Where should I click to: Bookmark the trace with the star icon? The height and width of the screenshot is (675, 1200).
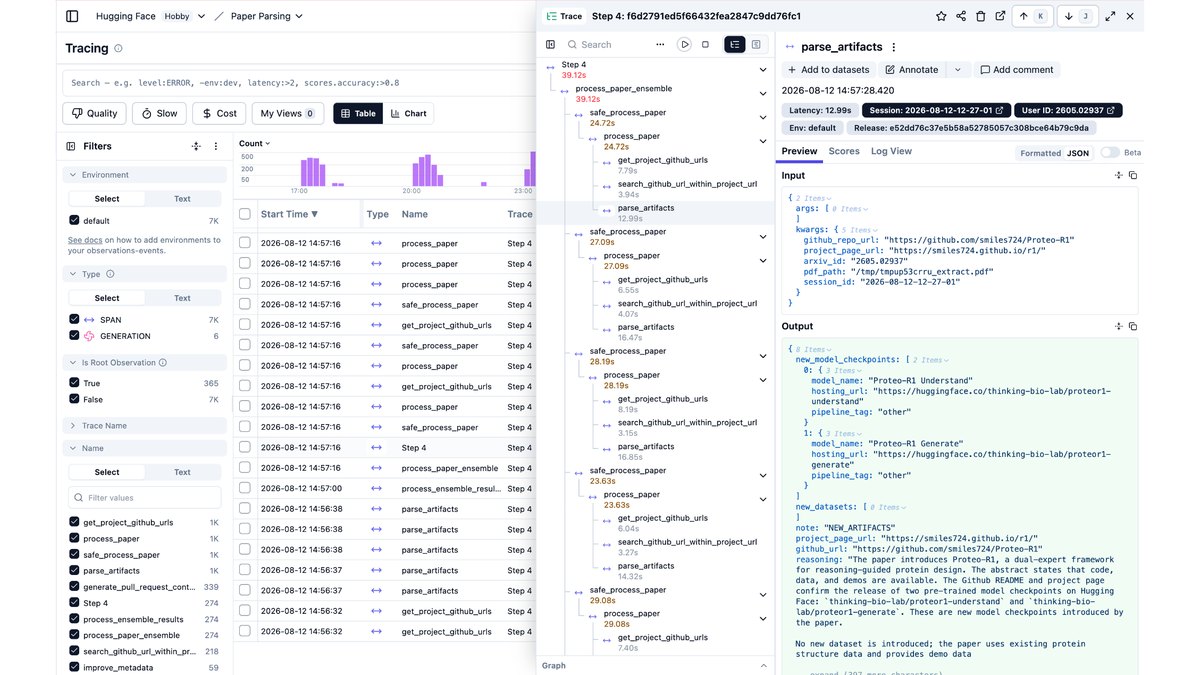[x=941, y=16]
